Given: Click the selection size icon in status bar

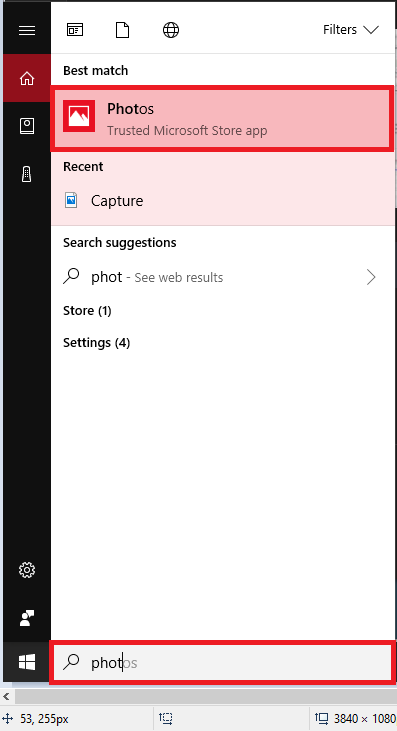Looking at the screenshot, I should (x=166, y=718).
